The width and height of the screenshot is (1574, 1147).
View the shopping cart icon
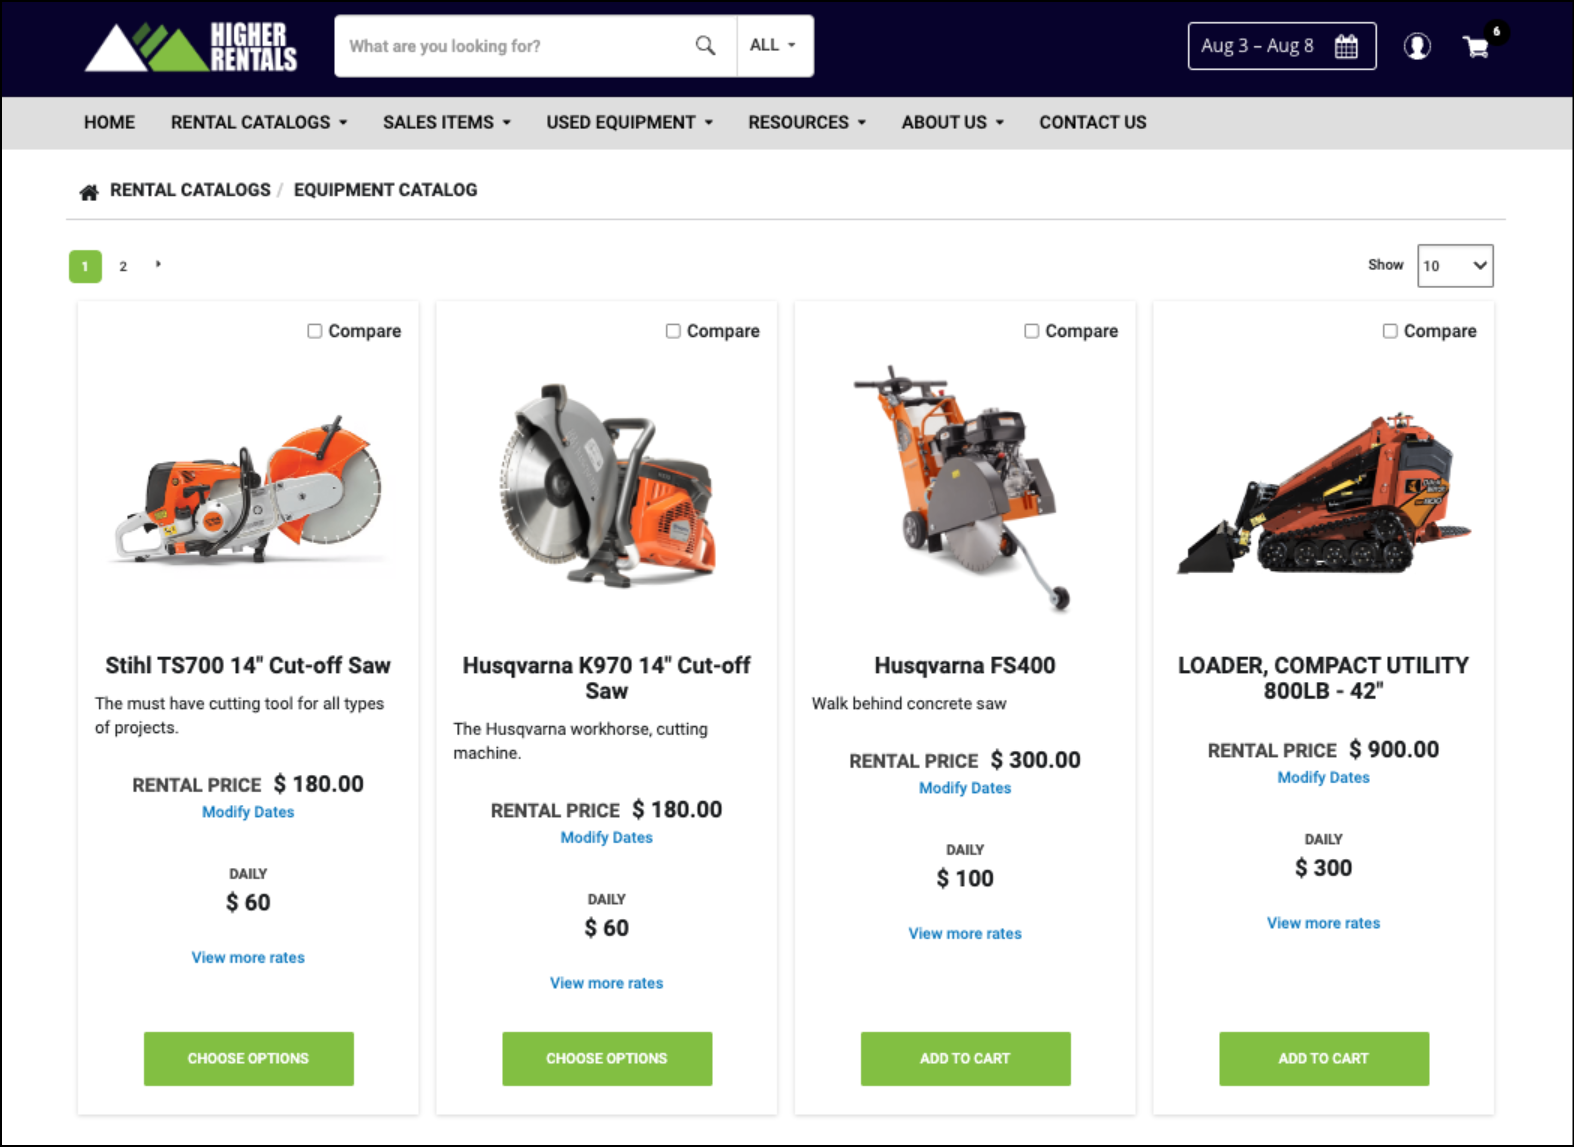tap(1476, 47)
